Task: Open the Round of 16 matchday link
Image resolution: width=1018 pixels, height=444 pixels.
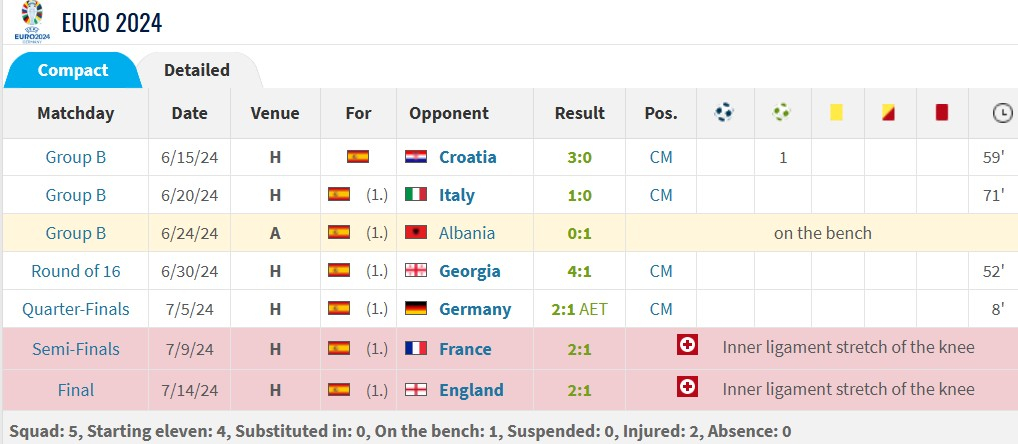Action: [76, 271]
